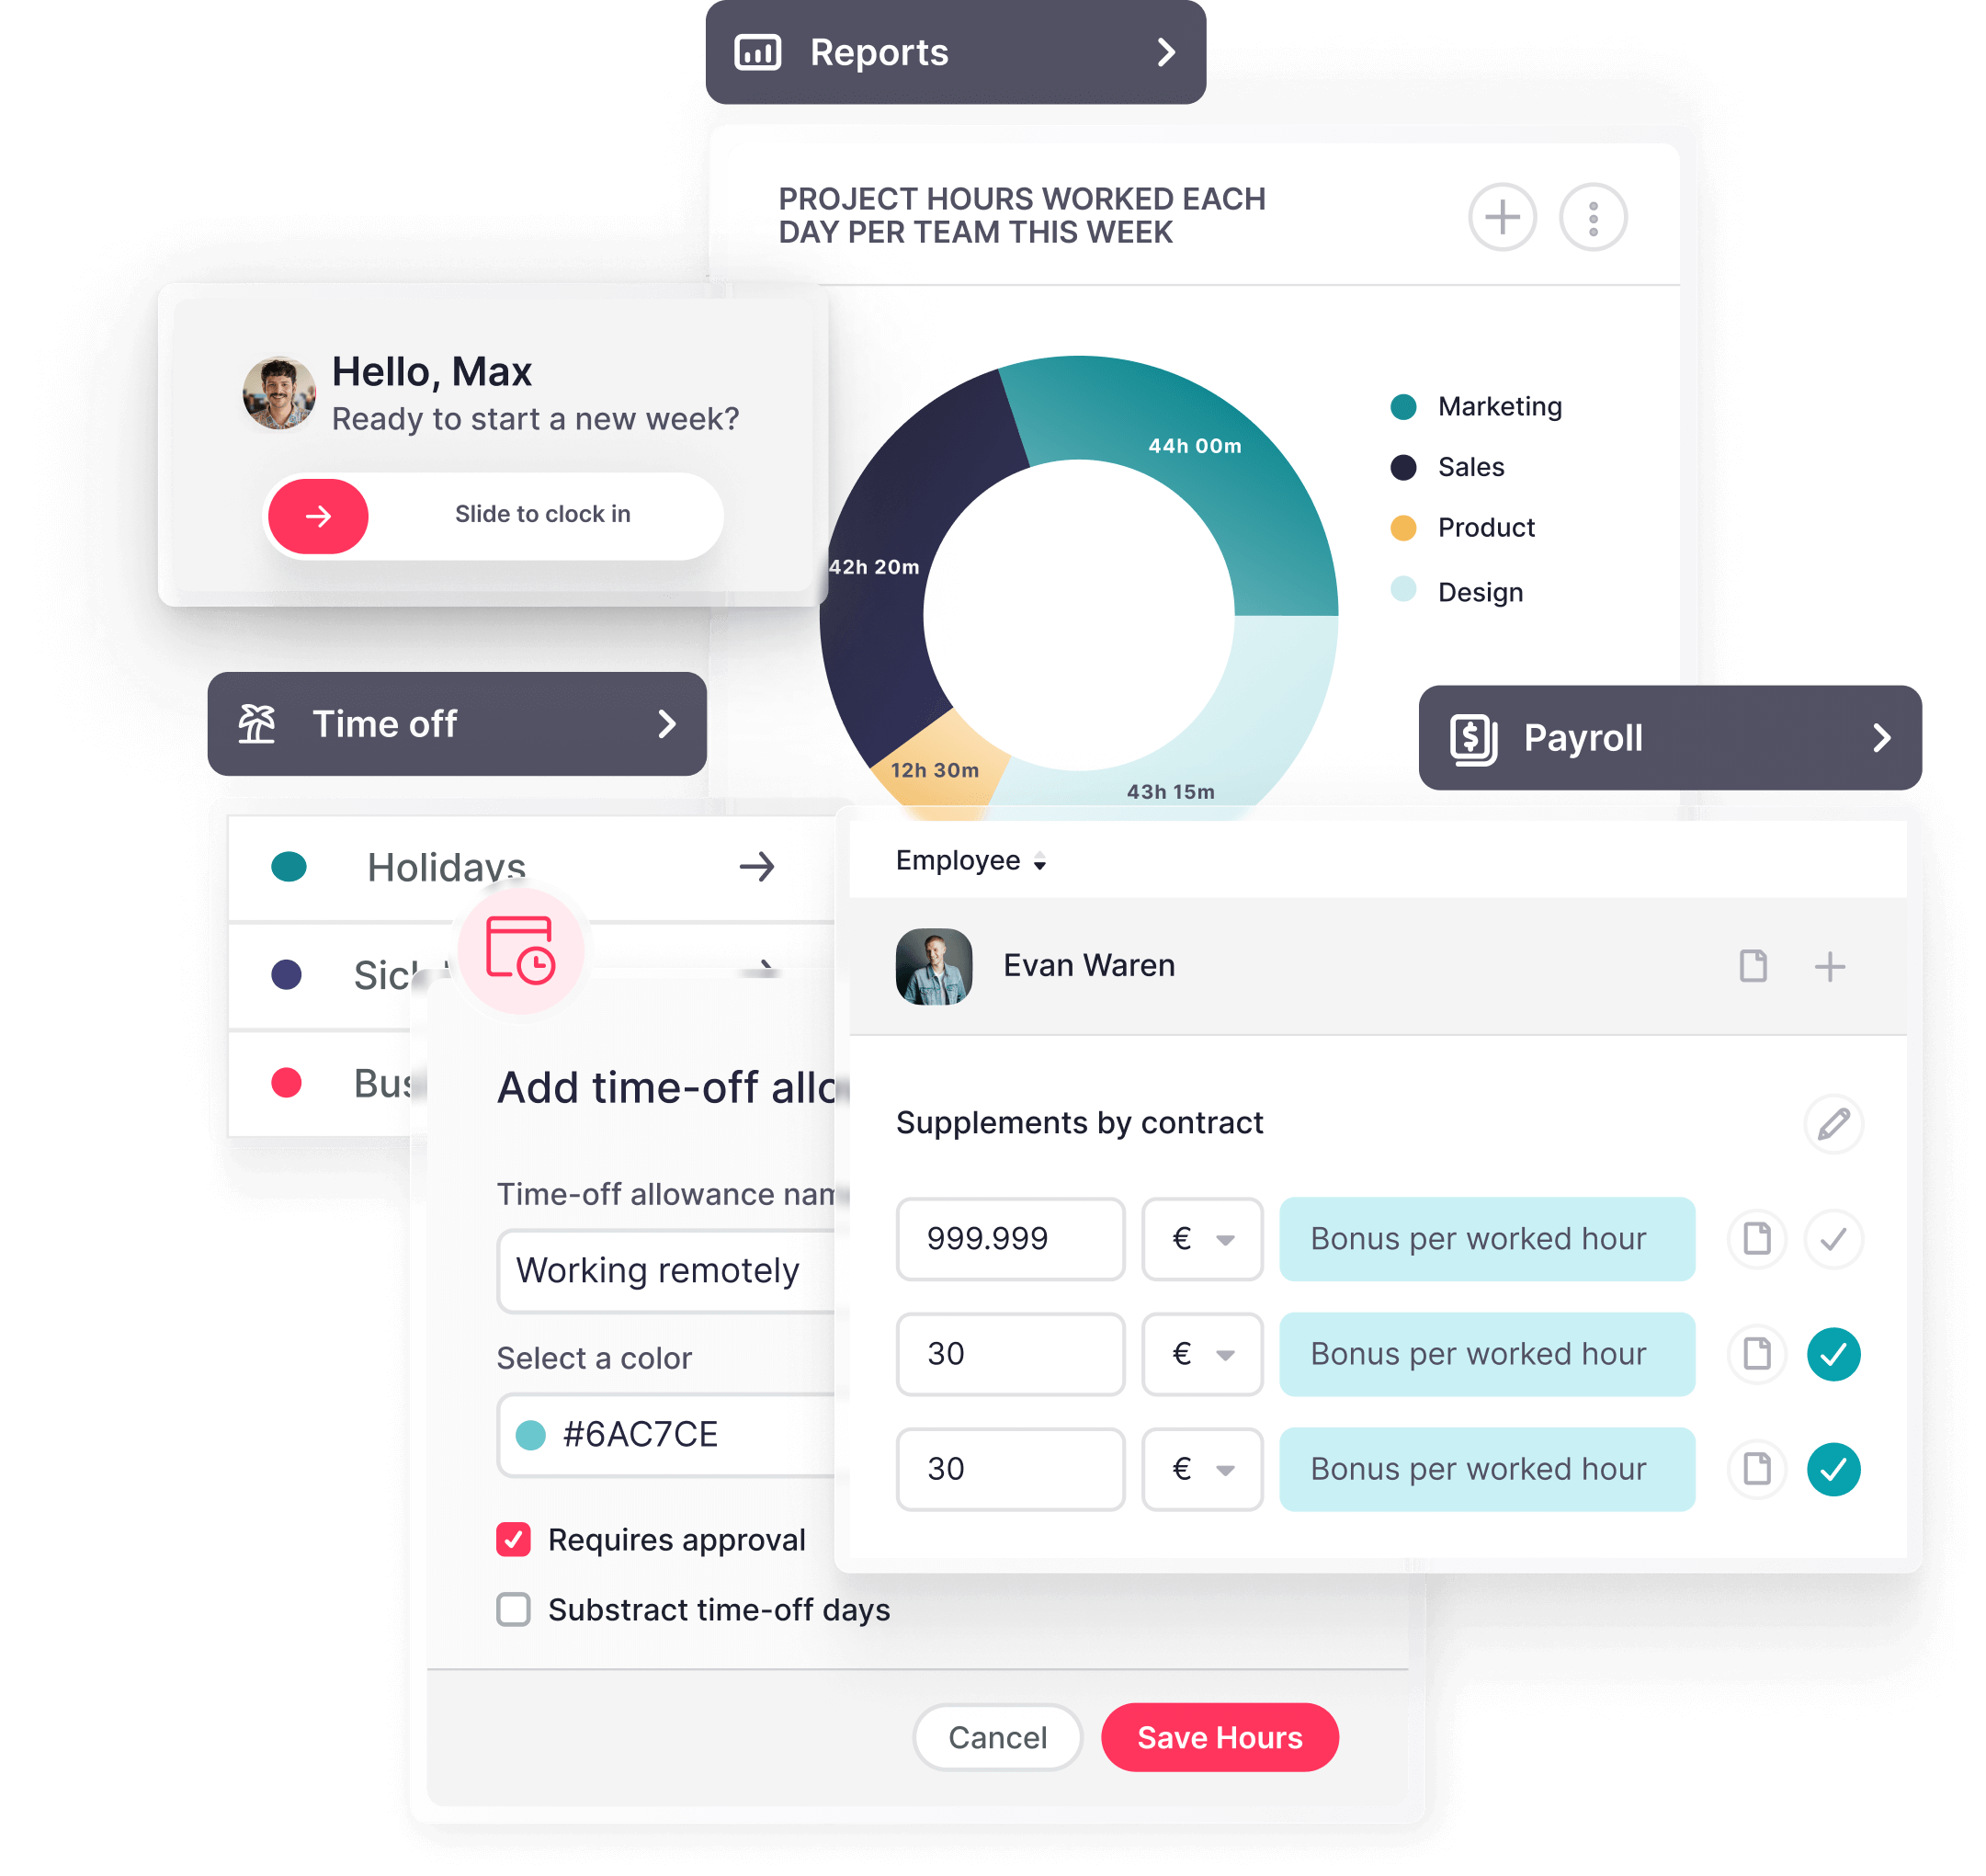Click the add icon next to Evan Waren

point(1831,966)
